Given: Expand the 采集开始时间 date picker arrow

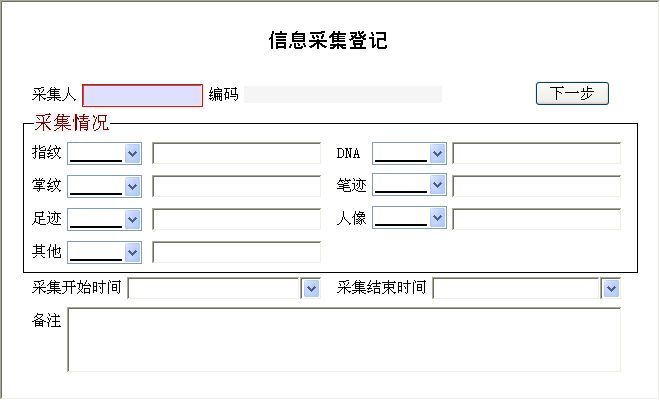Looking at the screenshot, I should click(311, 288).
